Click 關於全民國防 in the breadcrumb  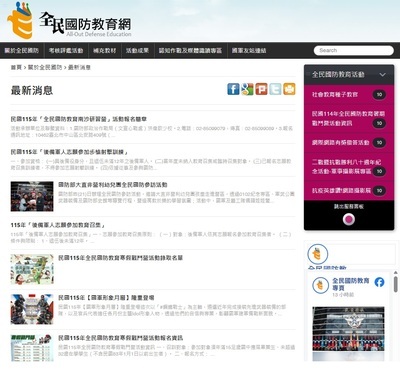pyautogui.click(x=45, y=67)
